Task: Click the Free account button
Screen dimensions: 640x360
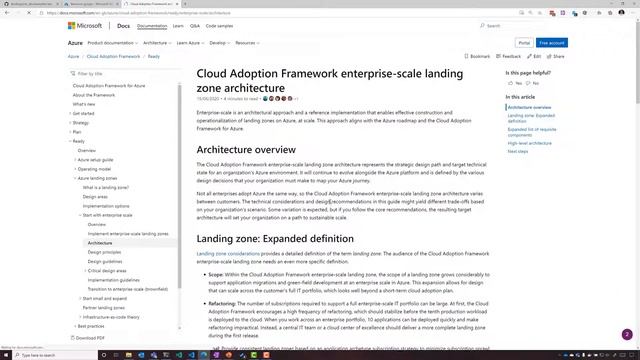Action: pos(552,43)
